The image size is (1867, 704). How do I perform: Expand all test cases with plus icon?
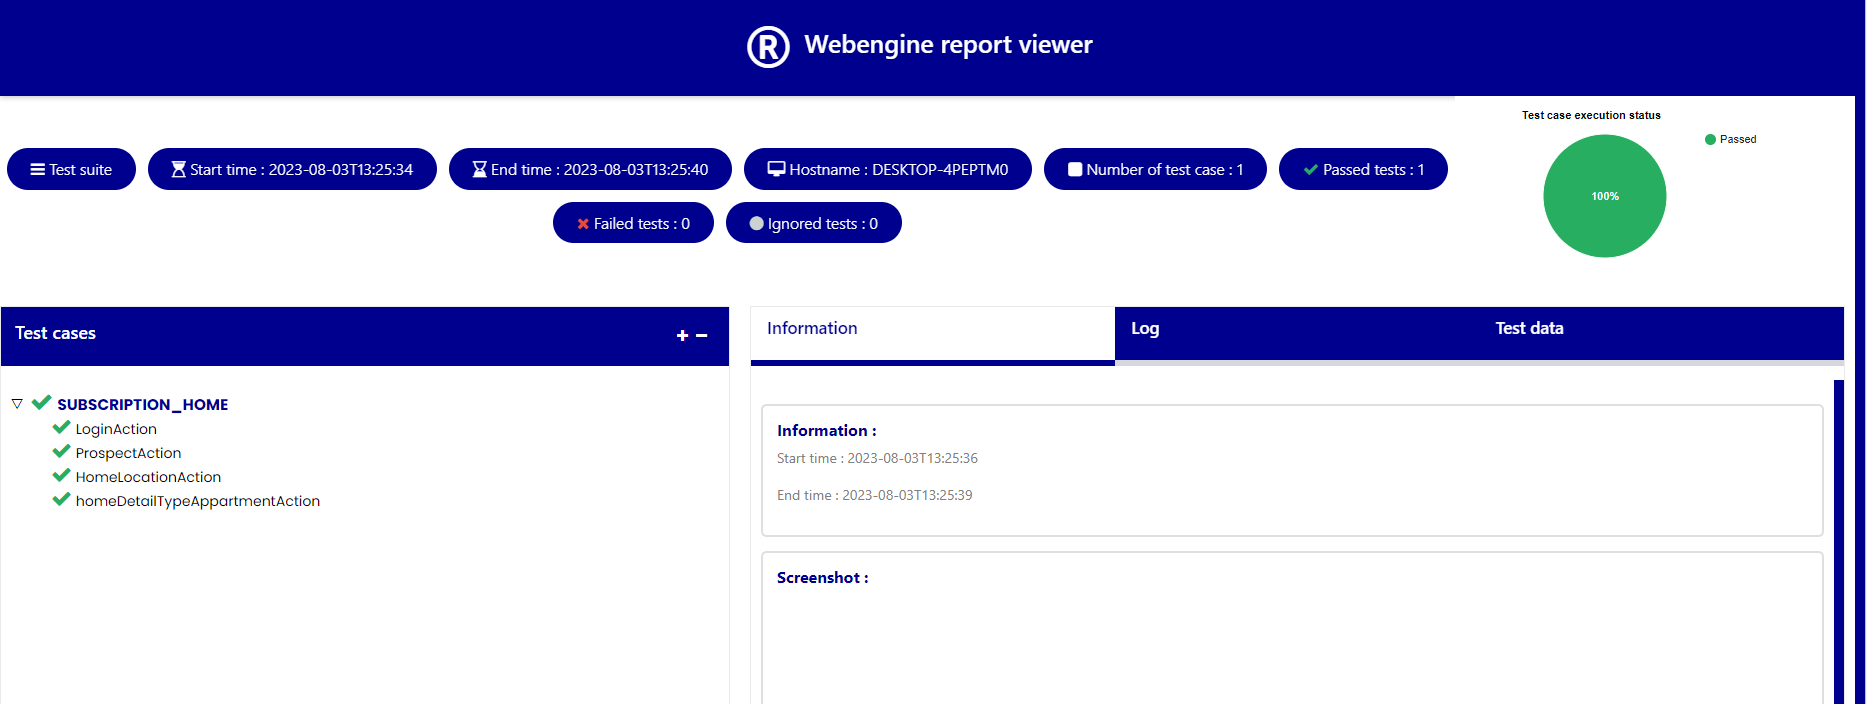[x=682, y=336]
